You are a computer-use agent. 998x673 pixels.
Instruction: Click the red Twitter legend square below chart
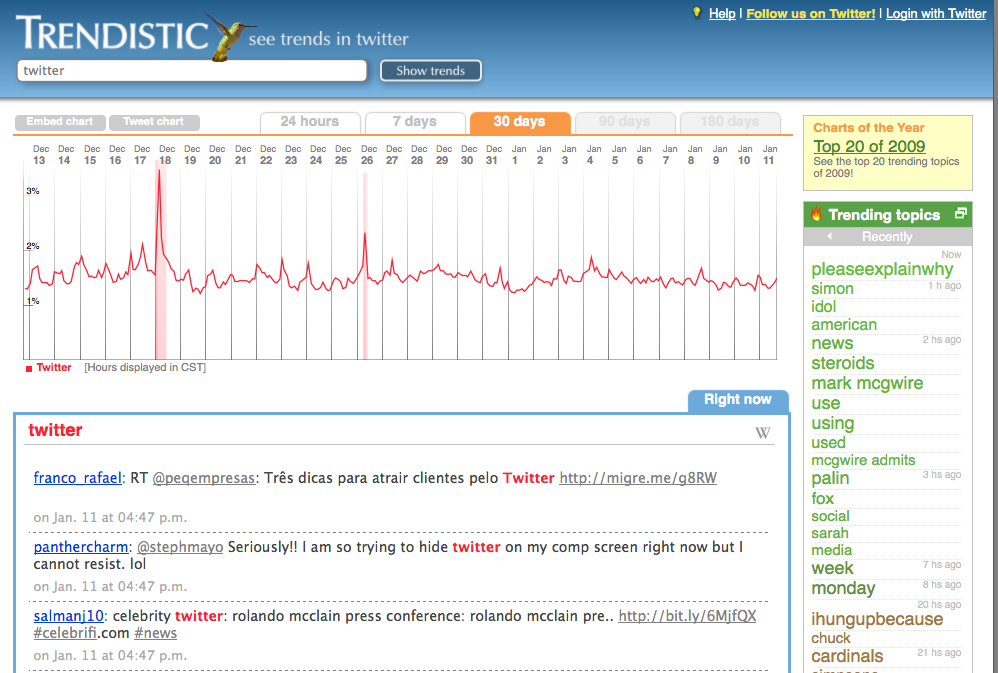coord(28,368)
